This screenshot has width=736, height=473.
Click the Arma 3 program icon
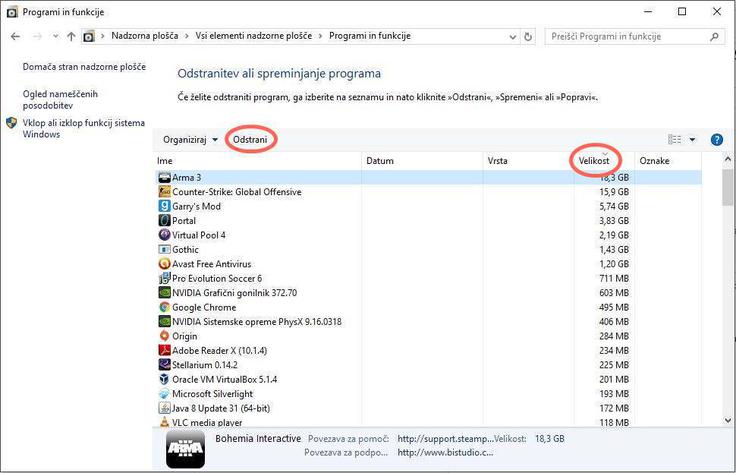(164, 177)
